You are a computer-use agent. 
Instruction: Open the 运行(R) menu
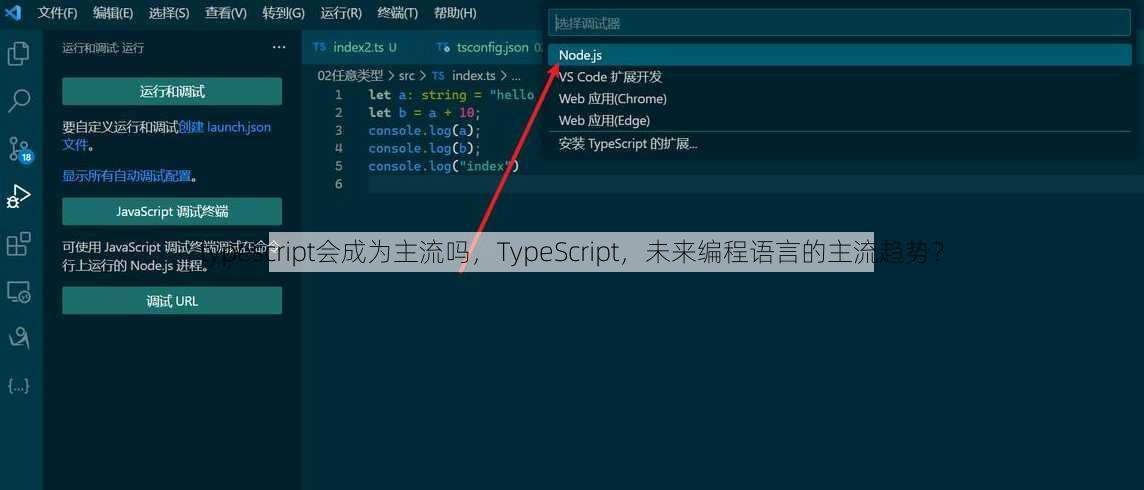click(x=341, y=13)
